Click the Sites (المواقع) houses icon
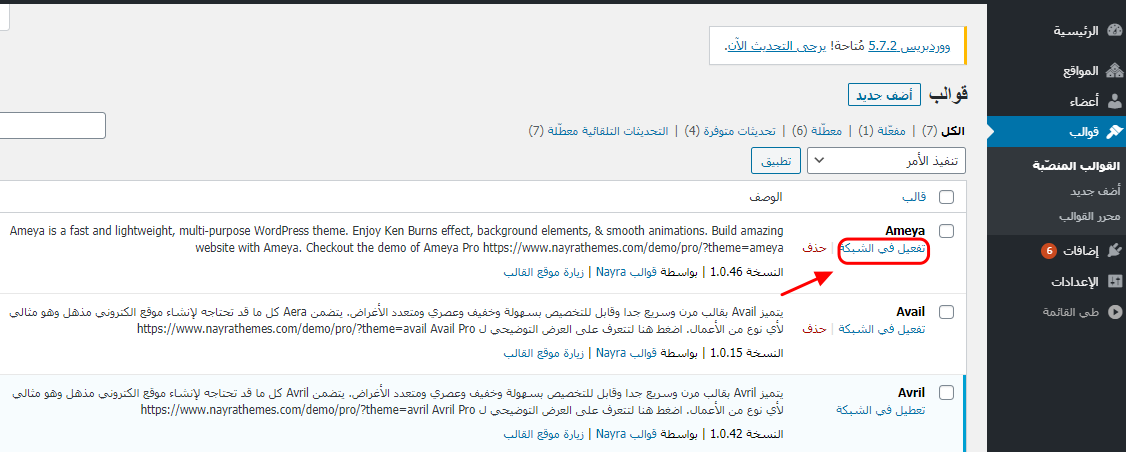The height and width of the screenshot is (452, 1126). (1114, 71)
